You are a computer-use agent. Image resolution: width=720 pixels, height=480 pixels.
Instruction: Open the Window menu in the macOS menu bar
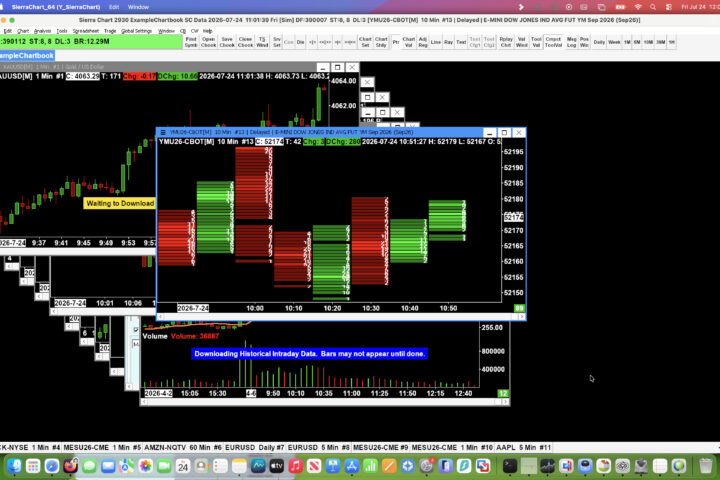(x=138, y=7)
